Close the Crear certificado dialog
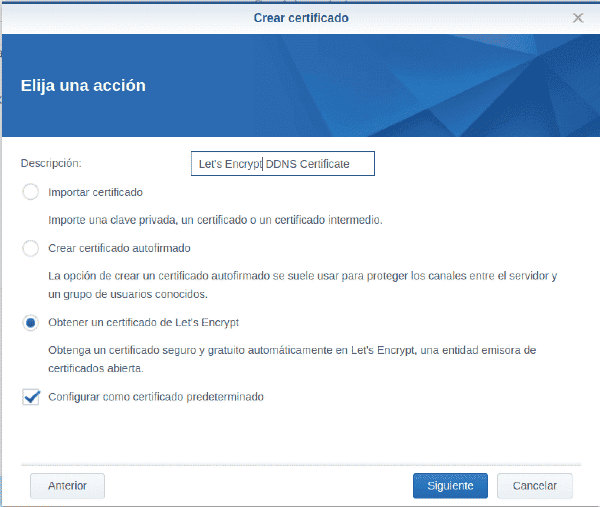600x507 pixels. [578, 18]
